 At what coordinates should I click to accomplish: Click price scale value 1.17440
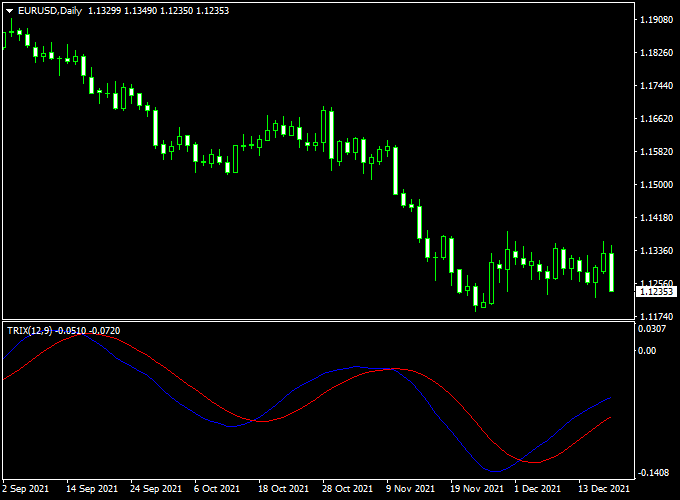[x=656, y=85]
